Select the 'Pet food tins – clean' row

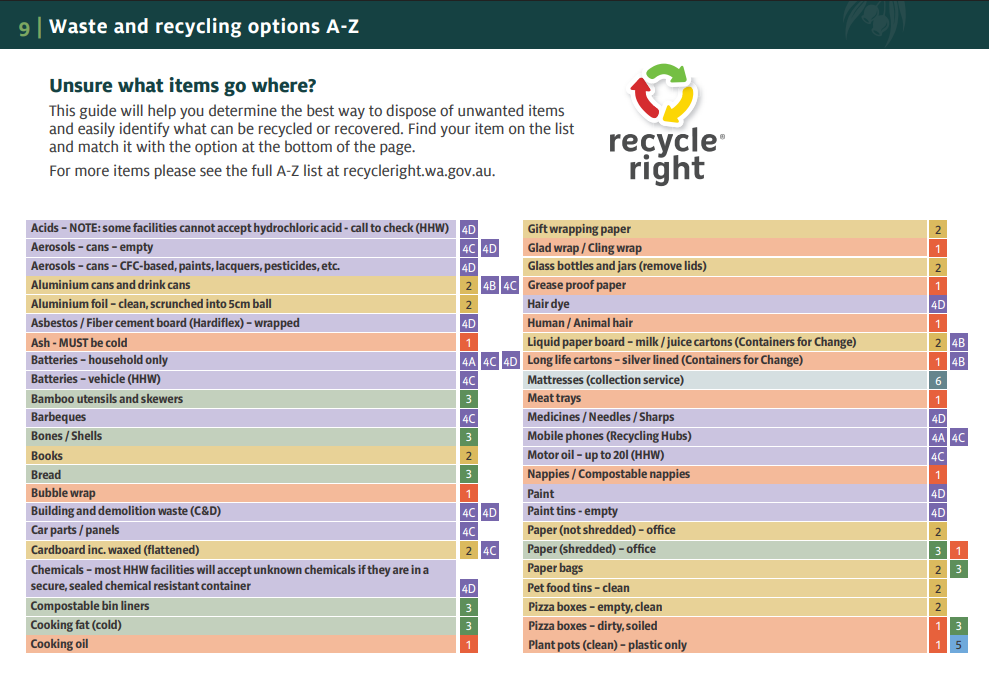click(725, 588)
